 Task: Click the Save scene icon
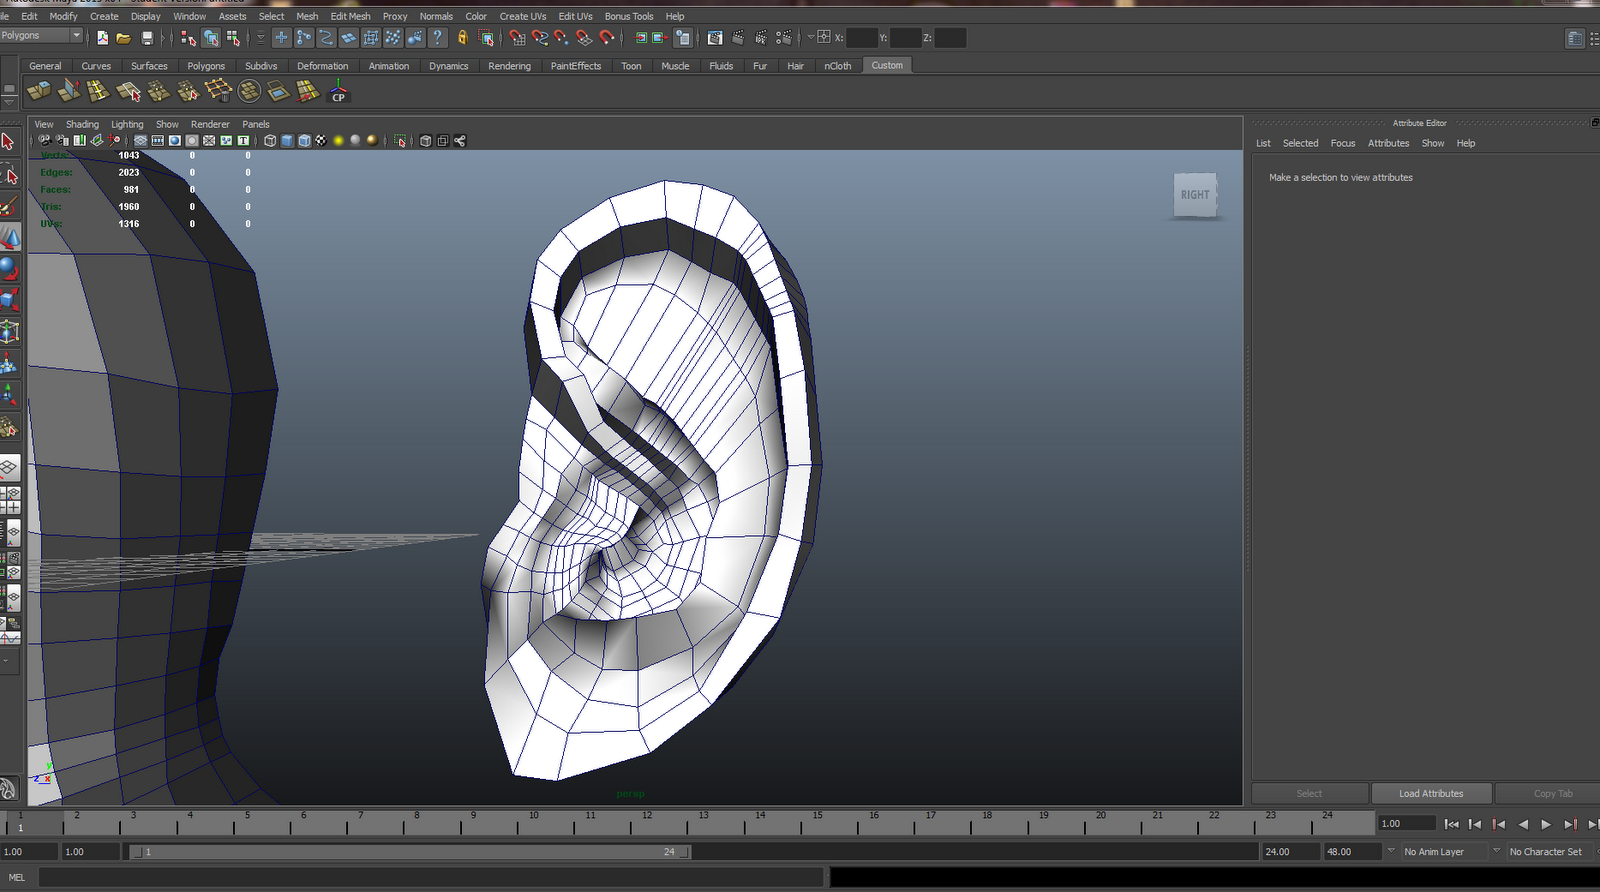147,38
